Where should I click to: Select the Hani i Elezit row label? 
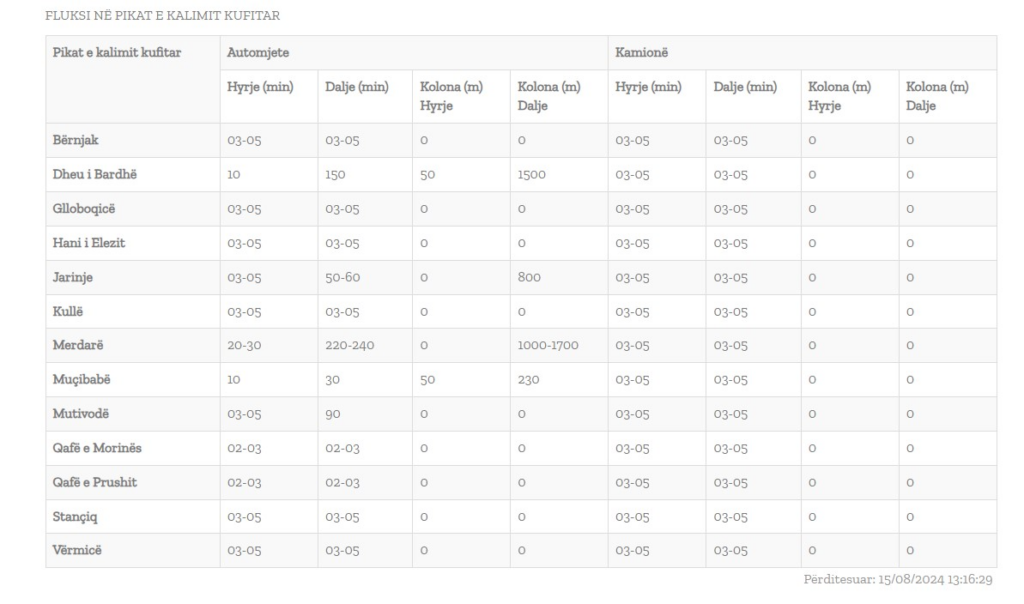coord(89,243)
